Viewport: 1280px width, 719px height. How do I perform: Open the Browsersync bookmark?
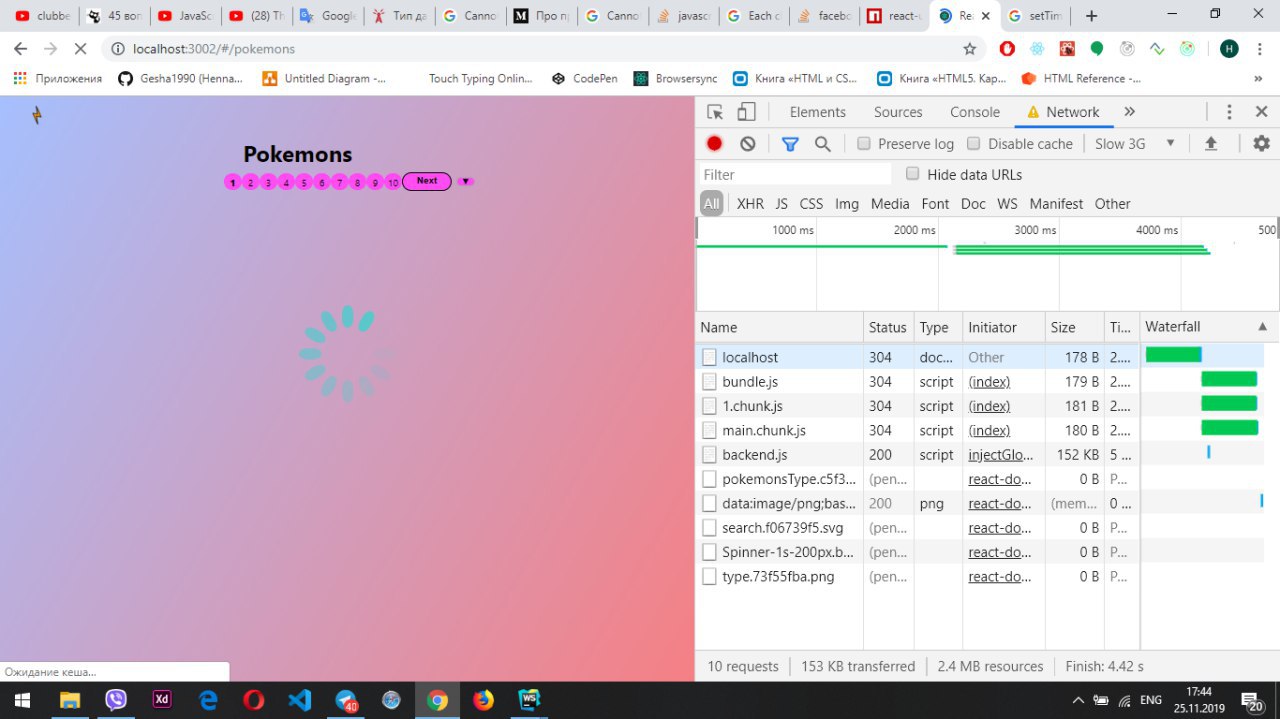(x=677, y=78)
